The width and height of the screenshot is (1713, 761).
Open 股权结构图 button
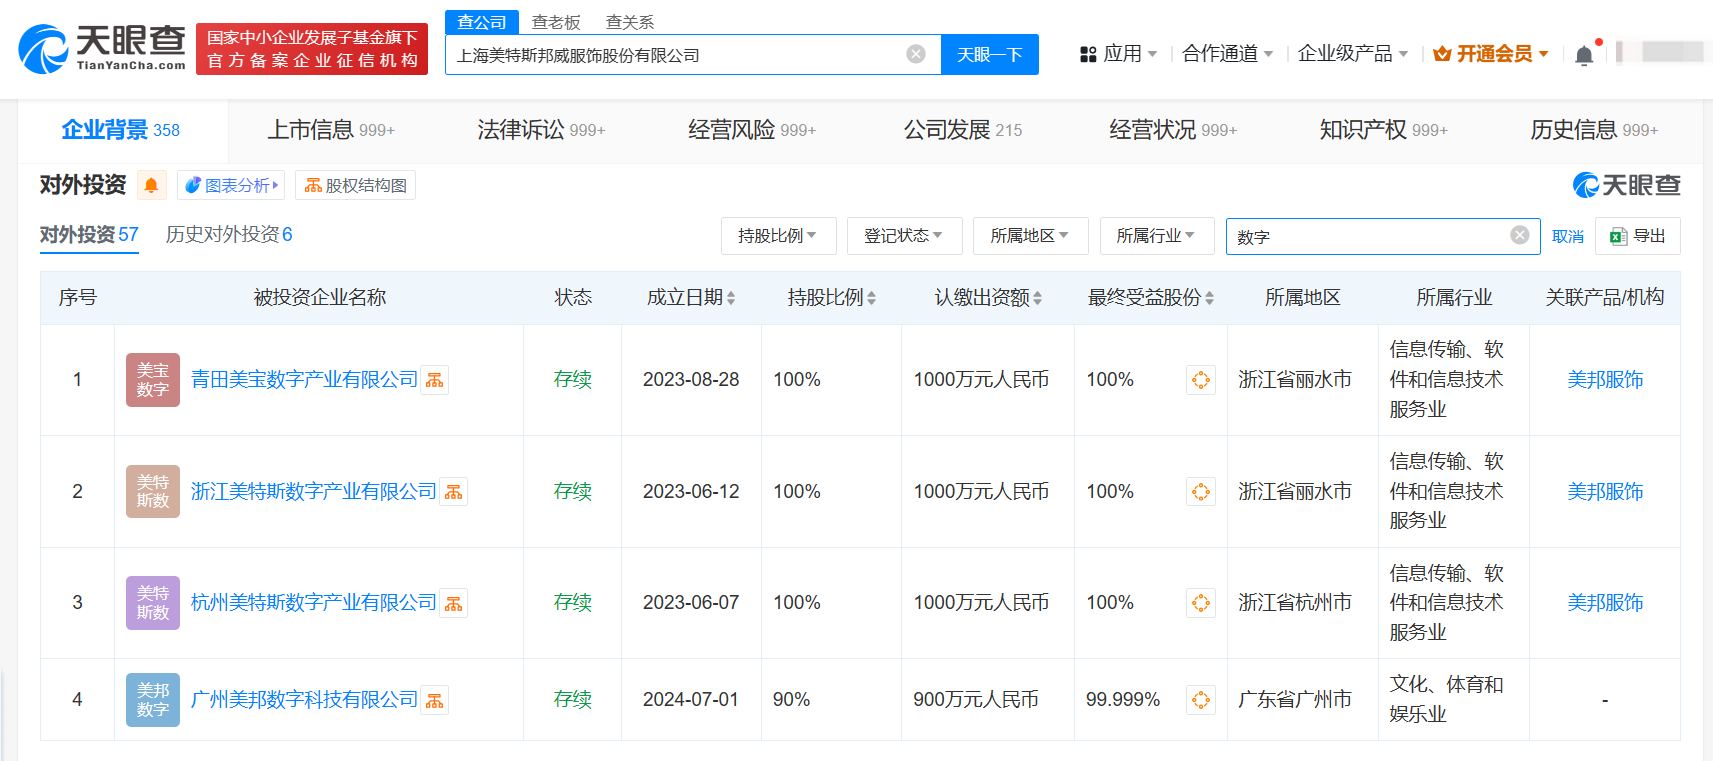(355, 185)
